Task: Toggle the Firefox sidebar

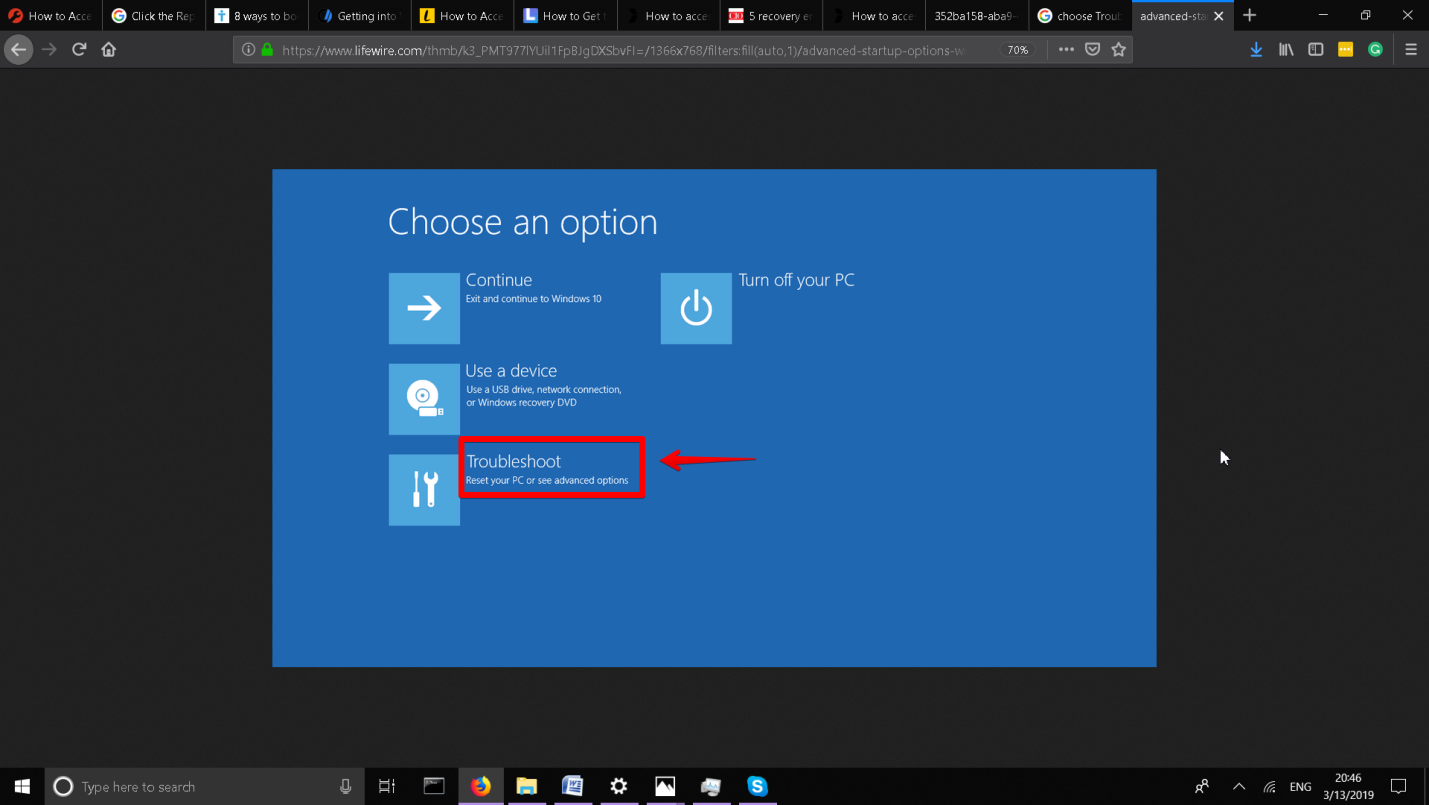Action: 1315,49
